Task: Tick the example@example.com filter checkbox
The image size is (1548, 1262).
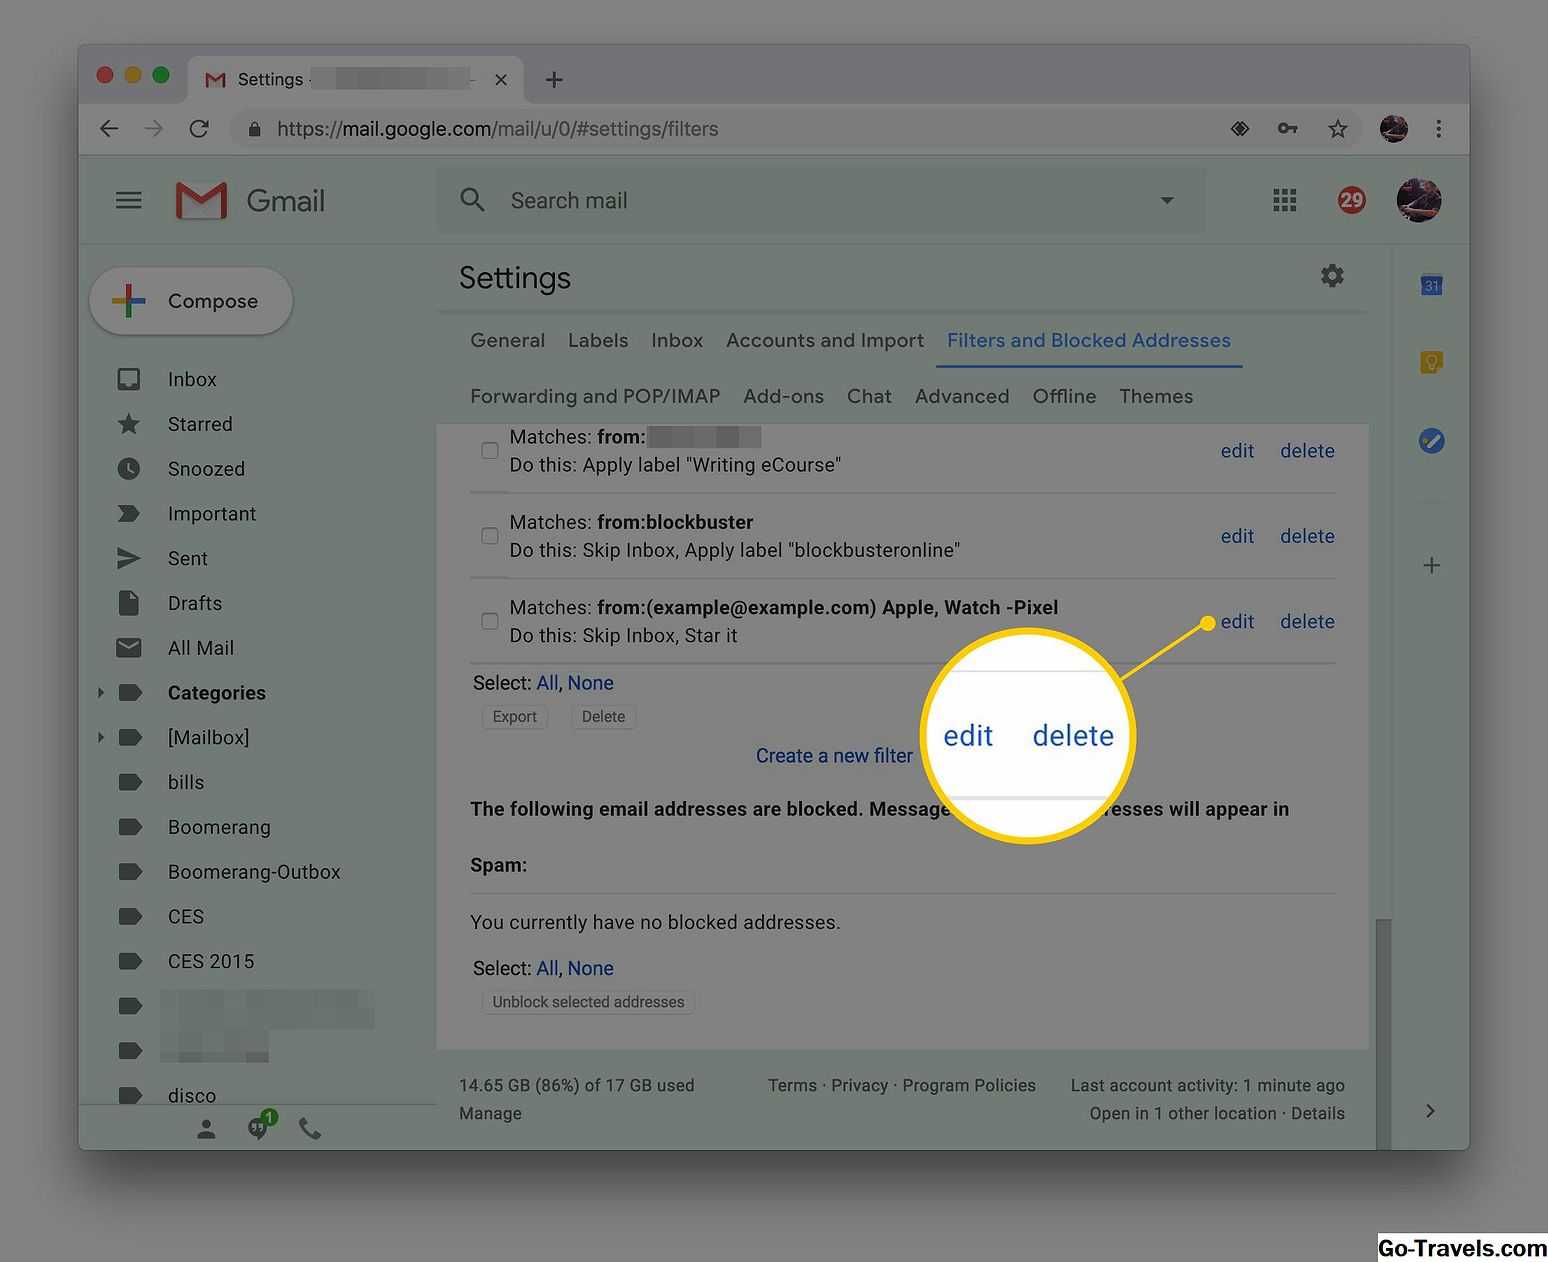Action: [490, 621]
